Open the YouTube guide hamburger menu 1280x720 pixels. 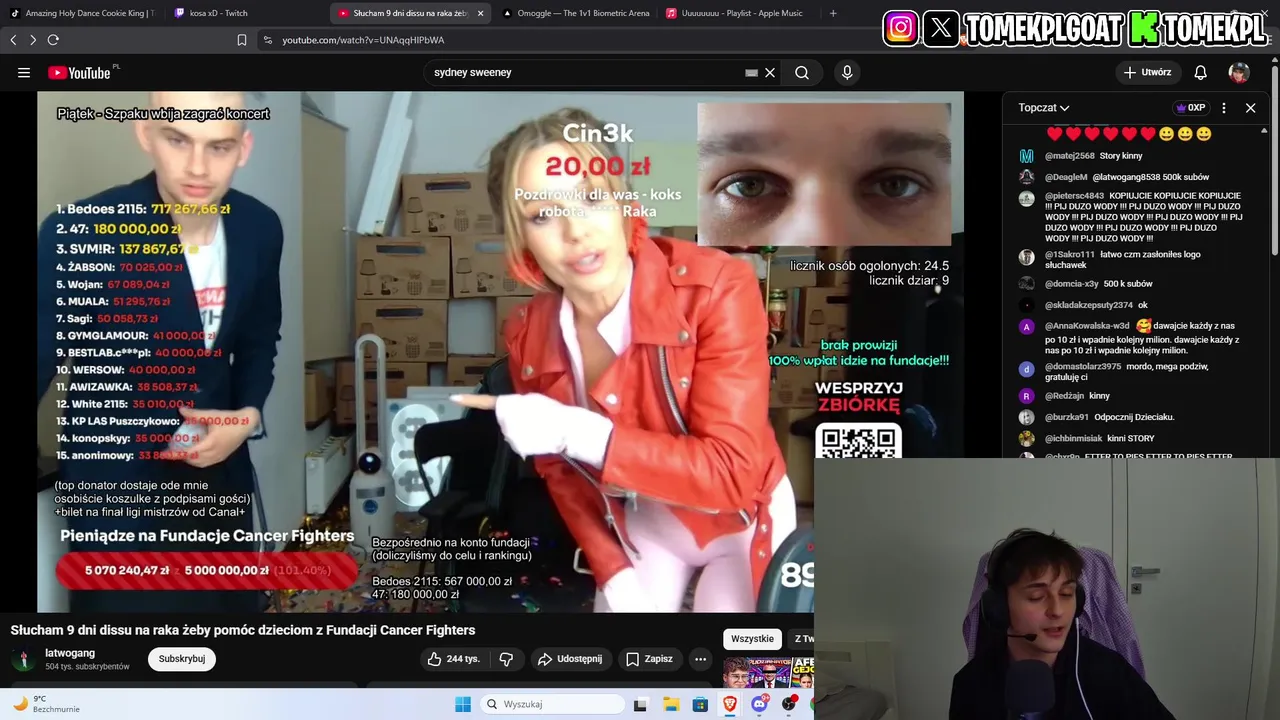coord(24,72)
